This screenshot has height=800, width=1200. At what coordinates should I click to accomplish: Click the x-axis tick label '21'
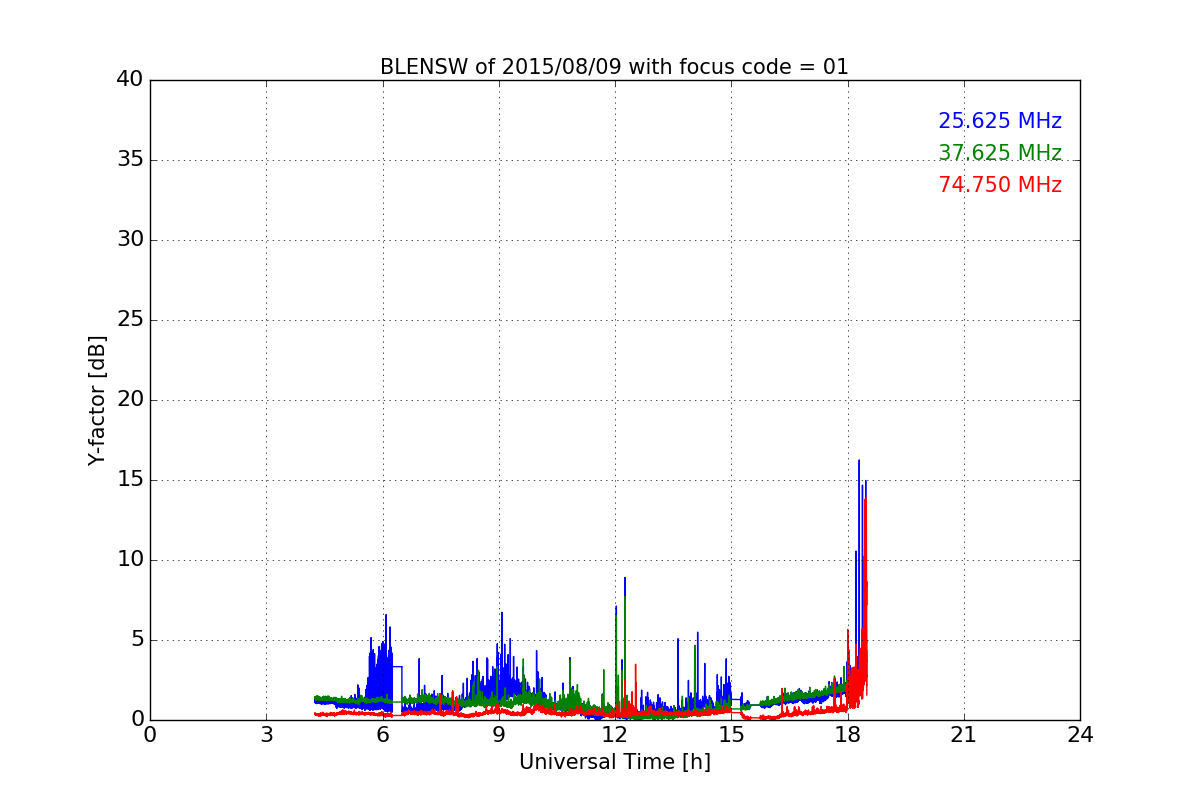tap(964, 735)
